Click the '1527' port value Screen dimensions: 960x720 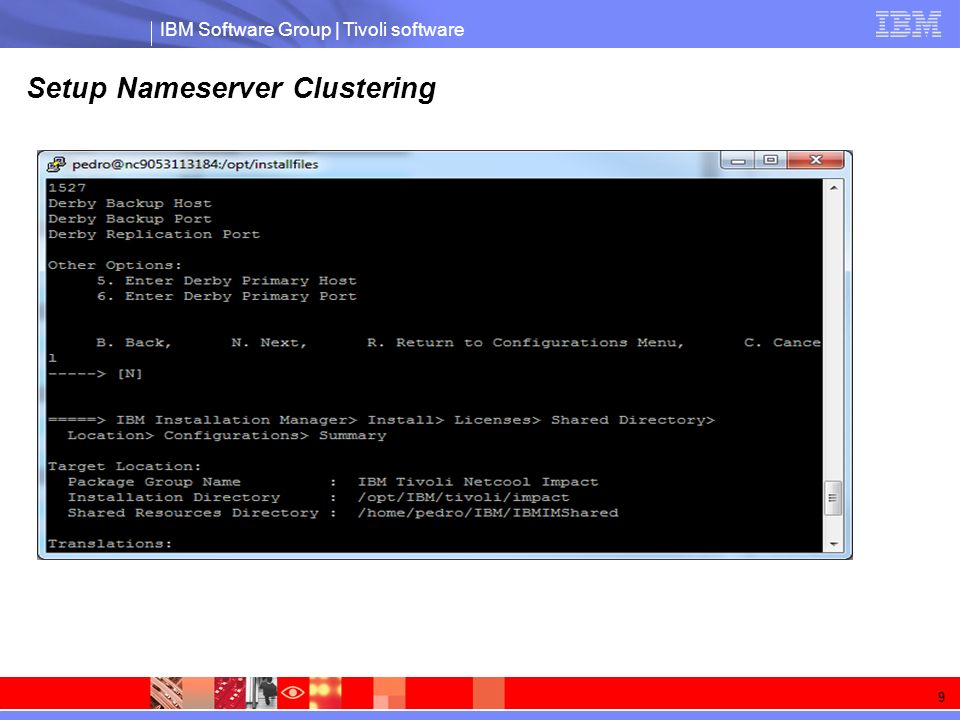click(x=67, y=187)
